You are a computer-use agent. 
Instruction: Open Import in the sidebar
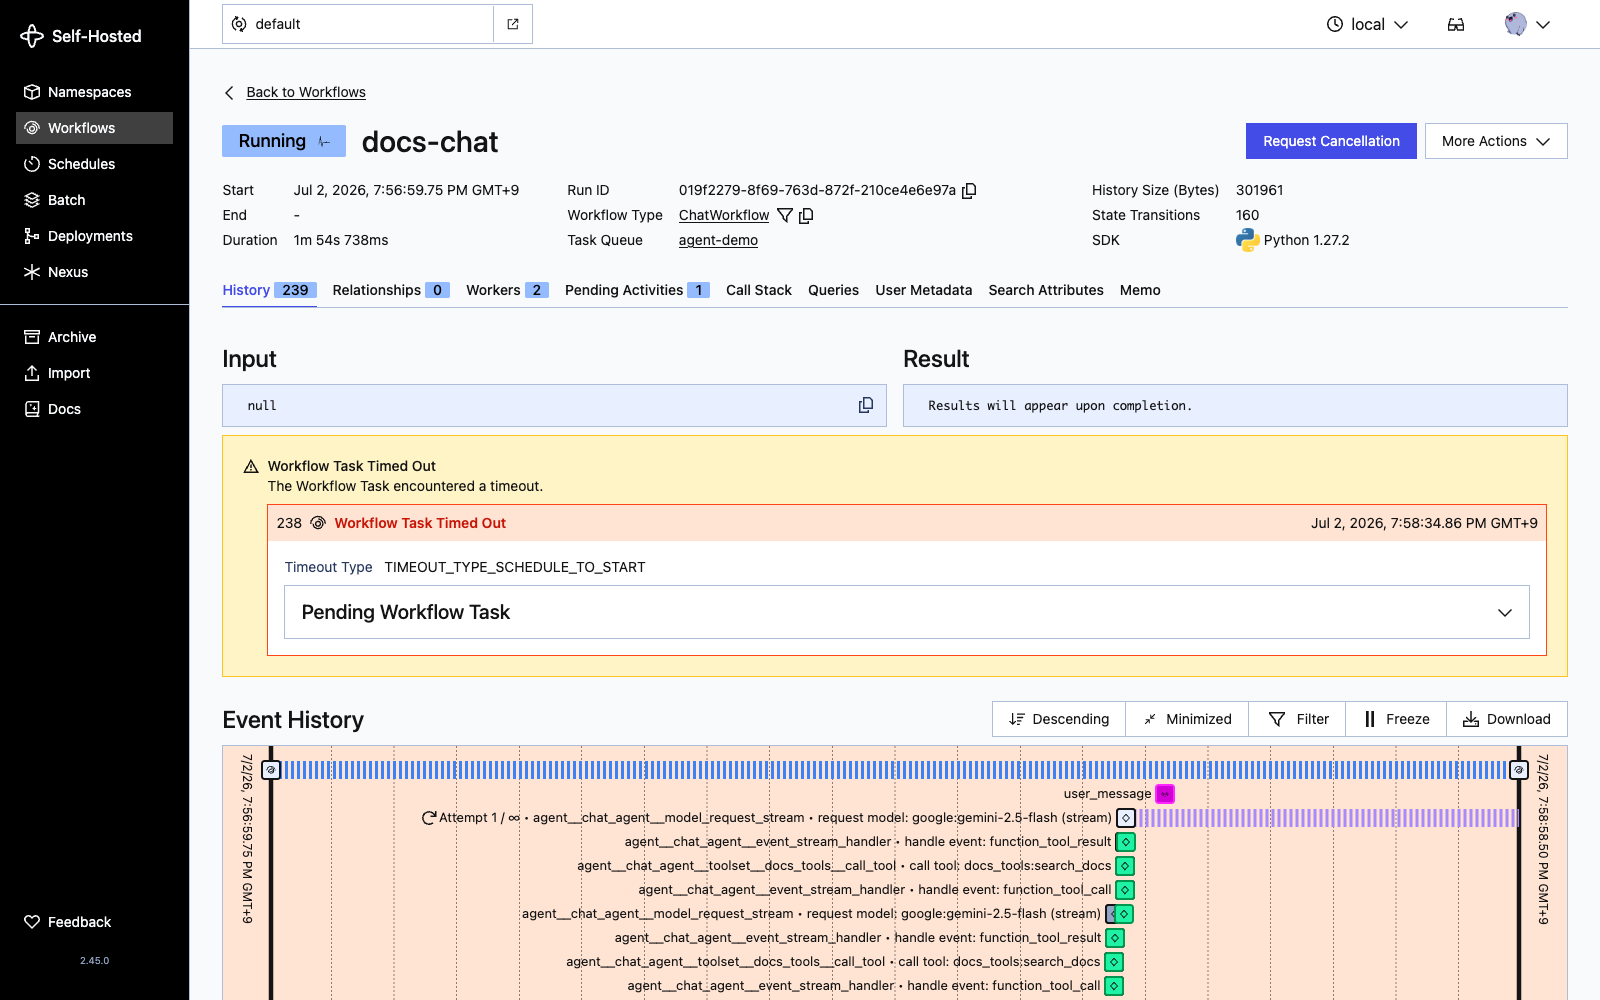(x=94, y=373)
